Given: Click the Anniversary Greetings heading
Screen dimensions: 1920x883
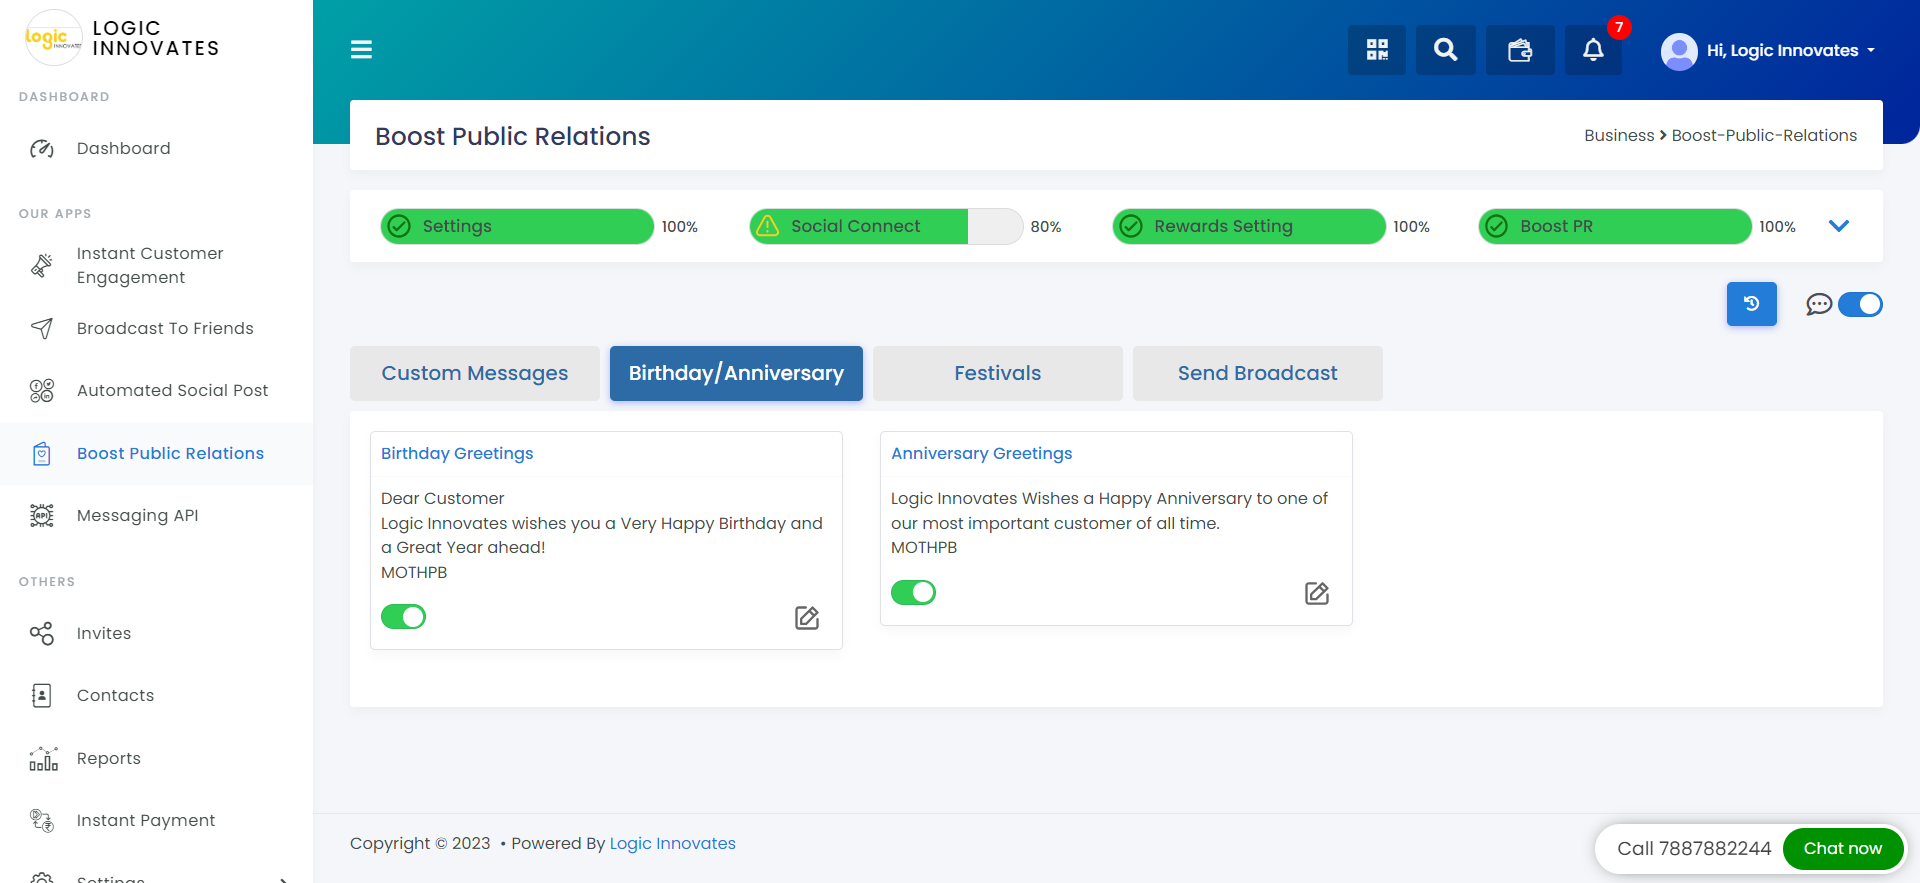Looking at the screenshot, I should click(982, 454).
